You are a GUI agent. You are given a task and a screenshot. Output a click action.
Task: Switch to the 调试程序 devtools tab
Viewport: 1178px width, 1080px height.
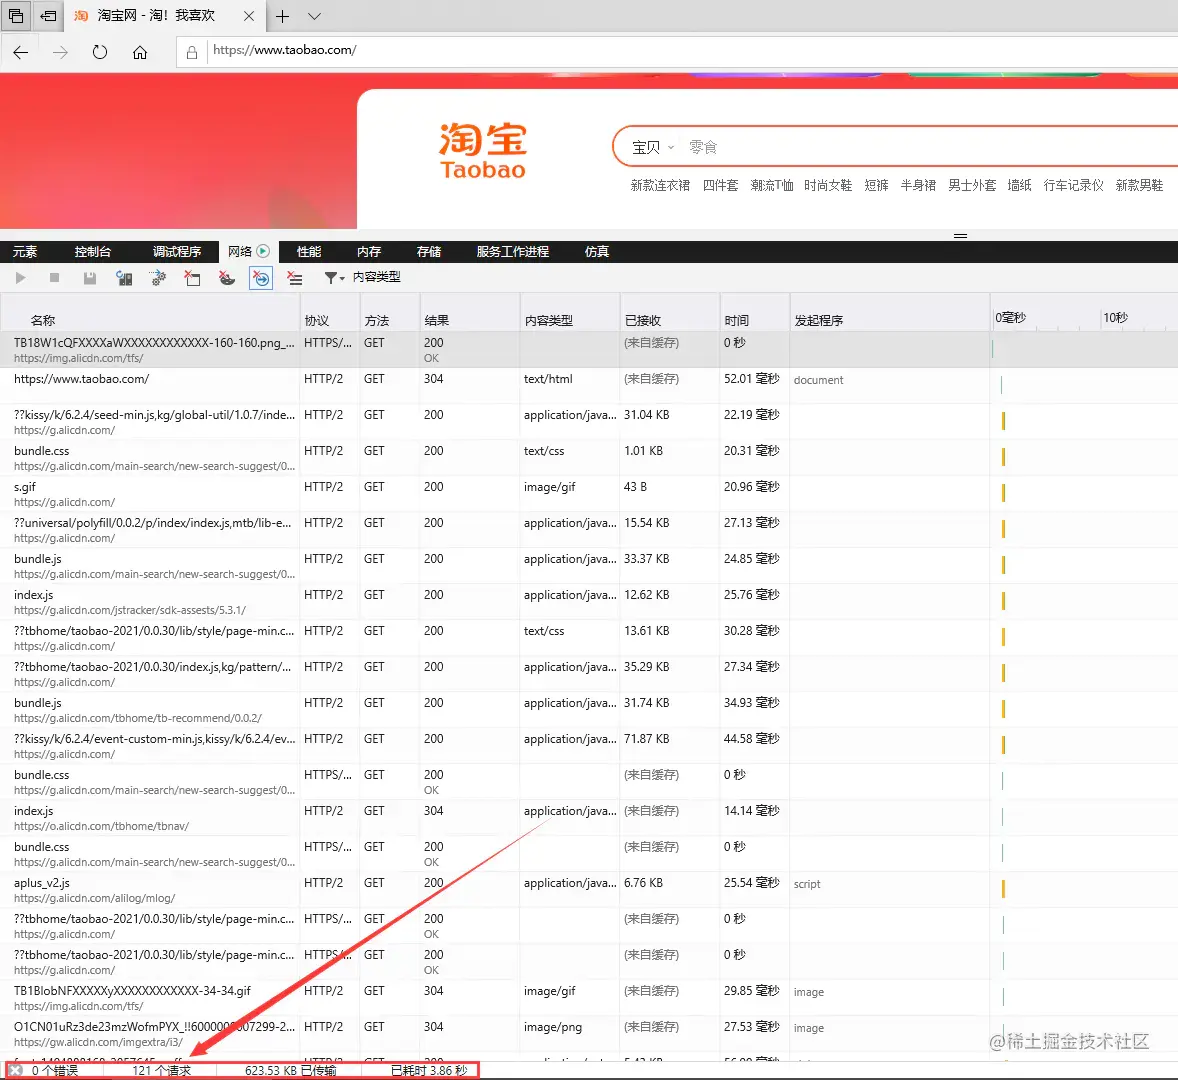[177, 252]
